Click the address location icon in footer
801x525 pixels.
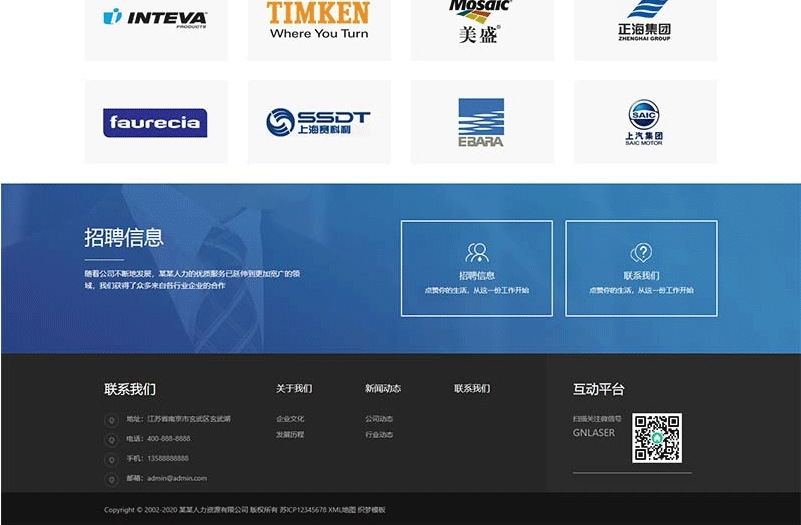point(111,420)
